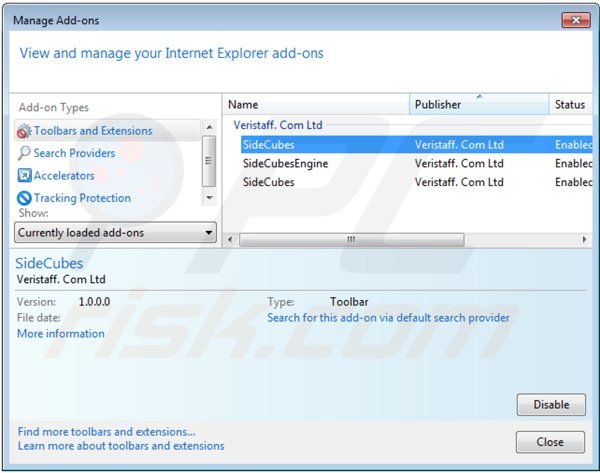Screen dimensions: 600x473
Task: Click the Tracking Protection blocked icon
Action: click(24, 198)
